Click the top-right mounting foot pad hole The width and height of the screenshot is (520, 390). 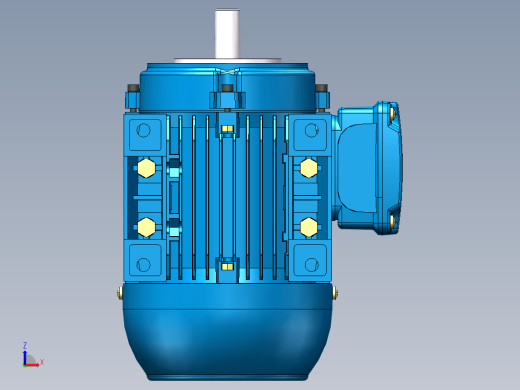pos(311,130)
